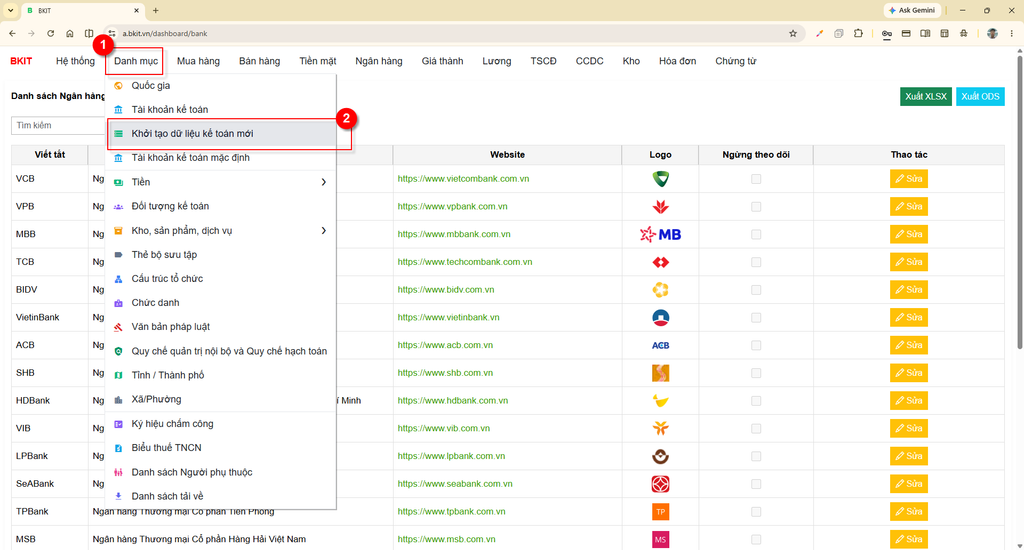Click the Tìm kiếm search field

(x=57, y=125)
